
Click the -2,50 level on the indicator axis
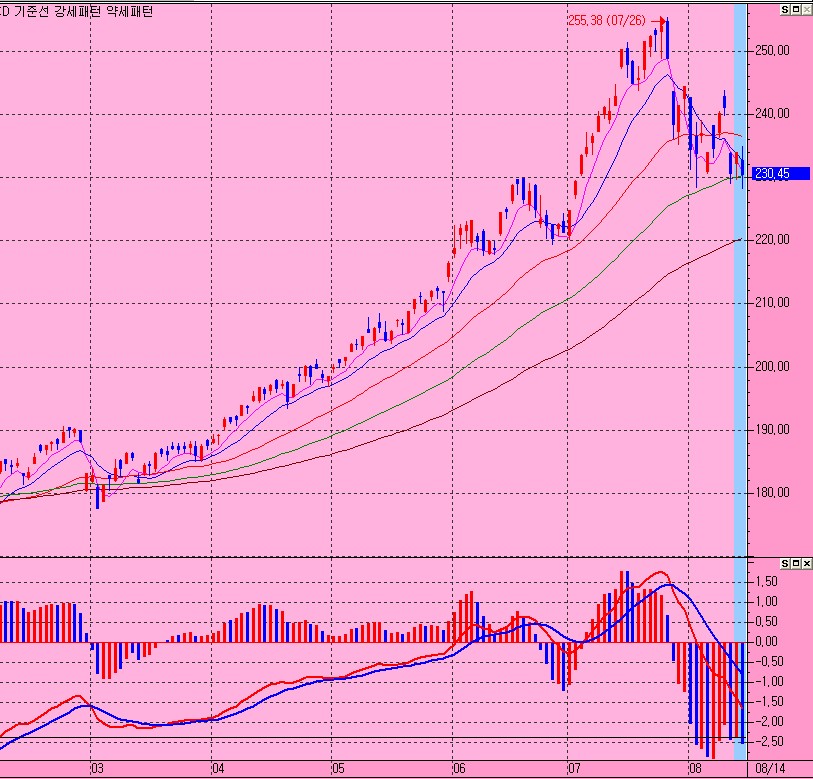click(769, 741)
